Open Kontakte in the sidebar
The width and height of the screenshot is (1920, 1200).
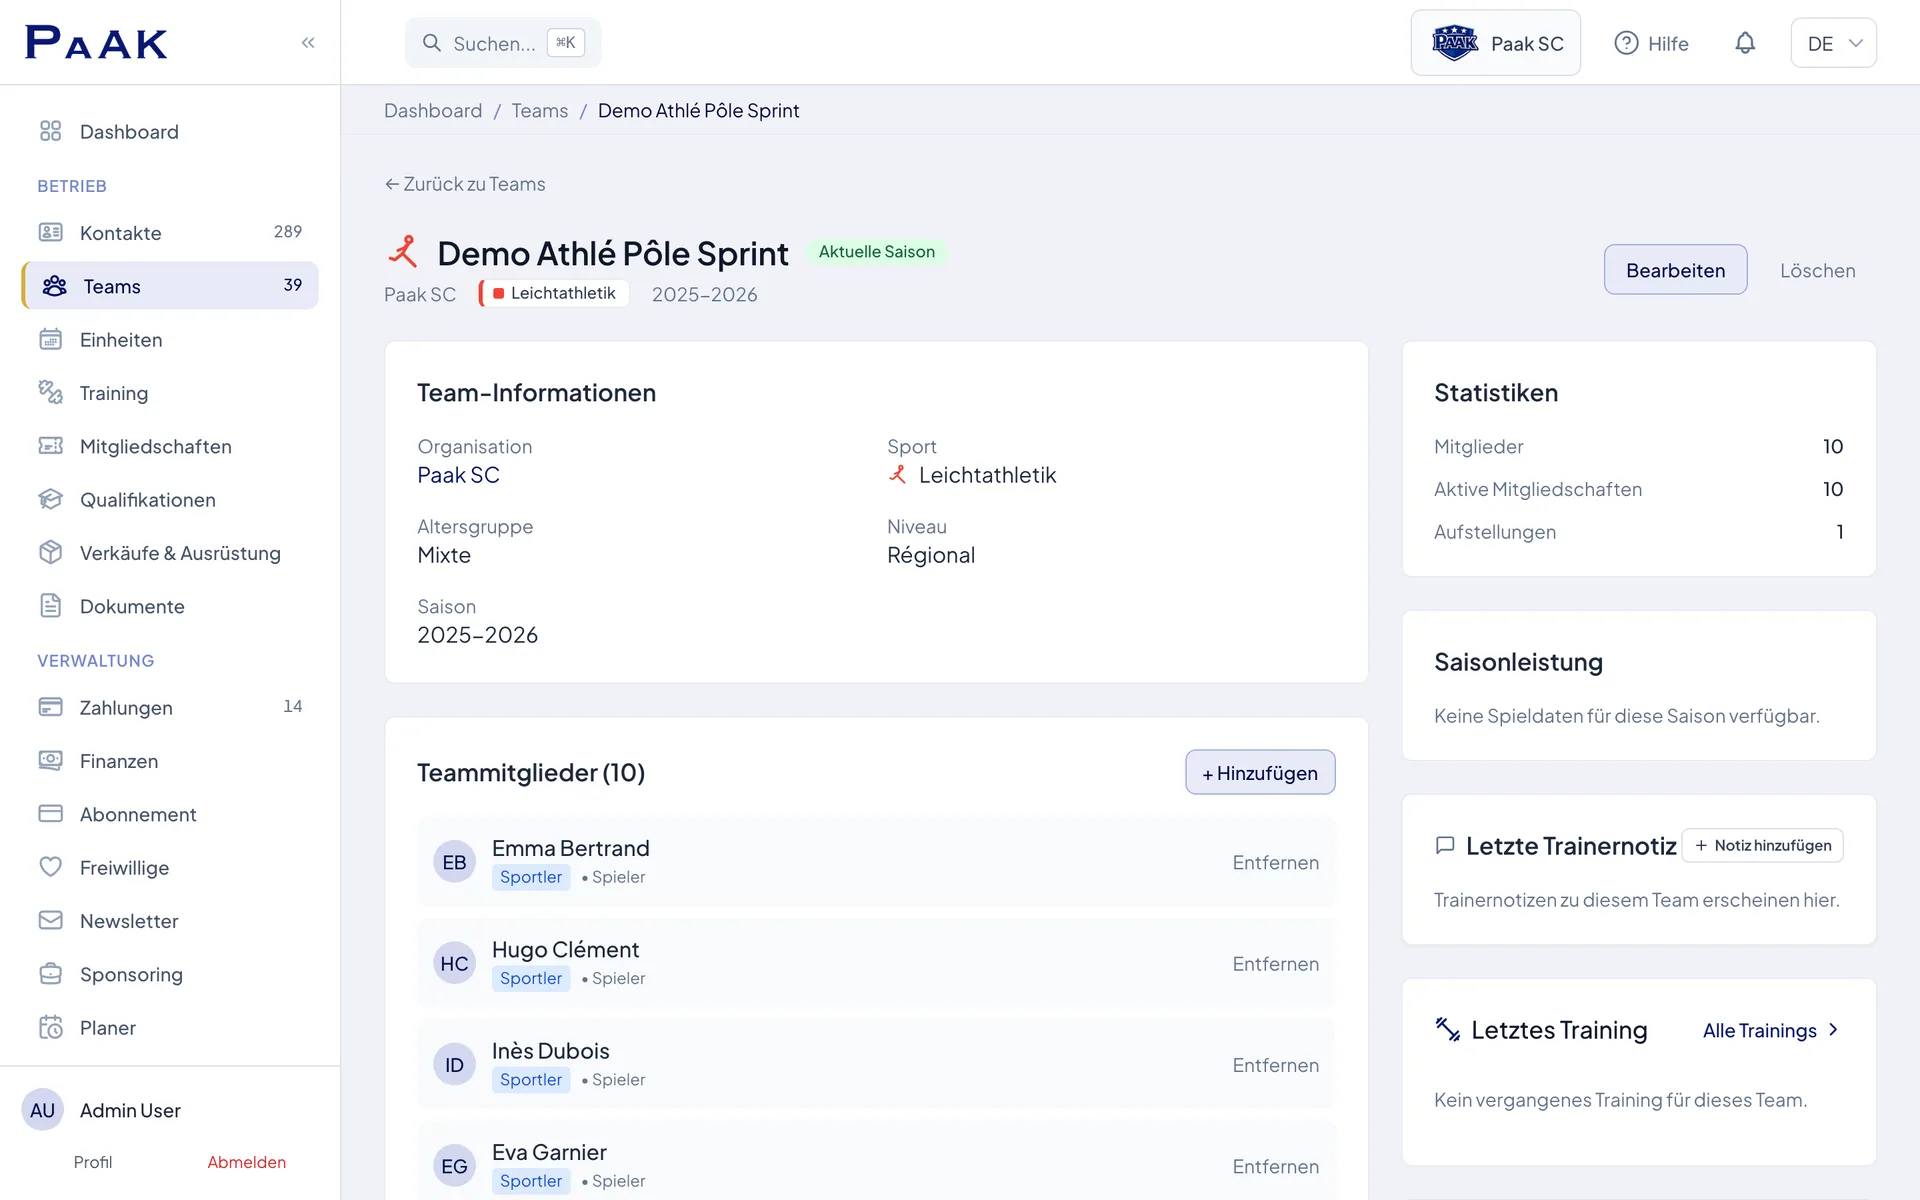click(170, 232)
